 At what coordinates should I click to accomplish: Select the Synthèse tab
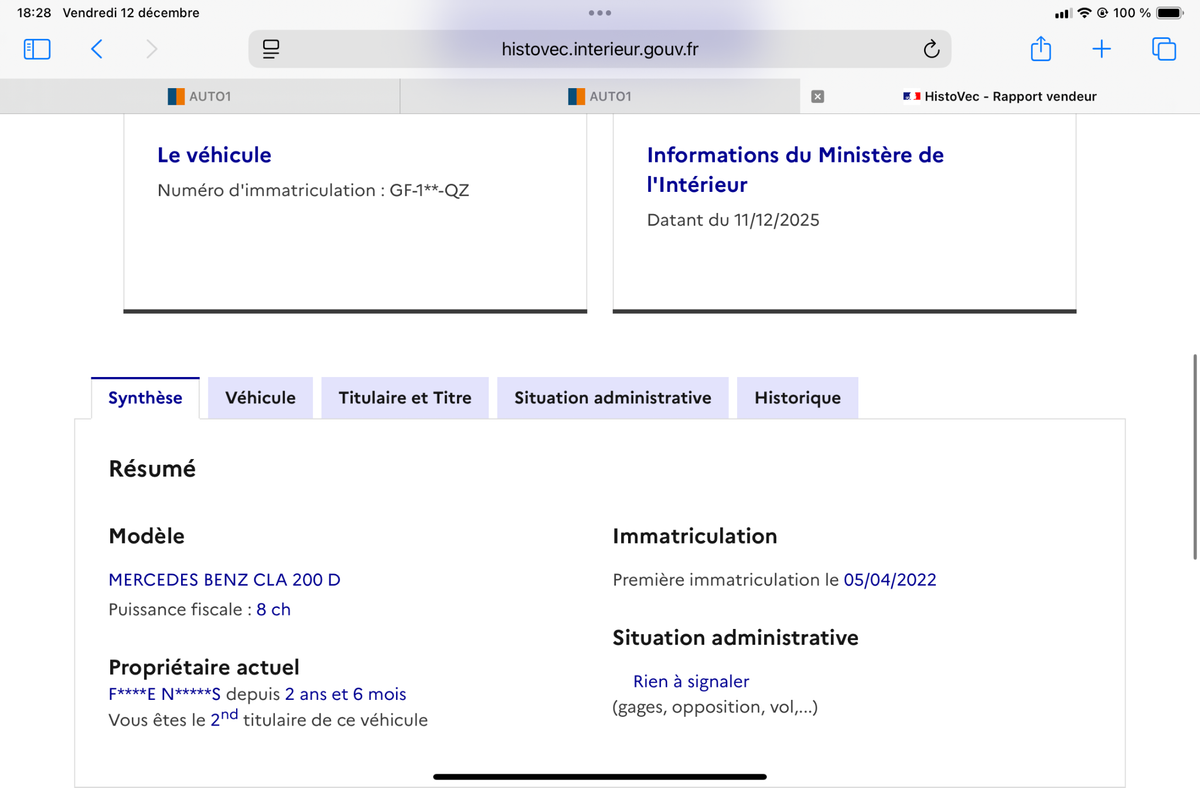point(145,398)
